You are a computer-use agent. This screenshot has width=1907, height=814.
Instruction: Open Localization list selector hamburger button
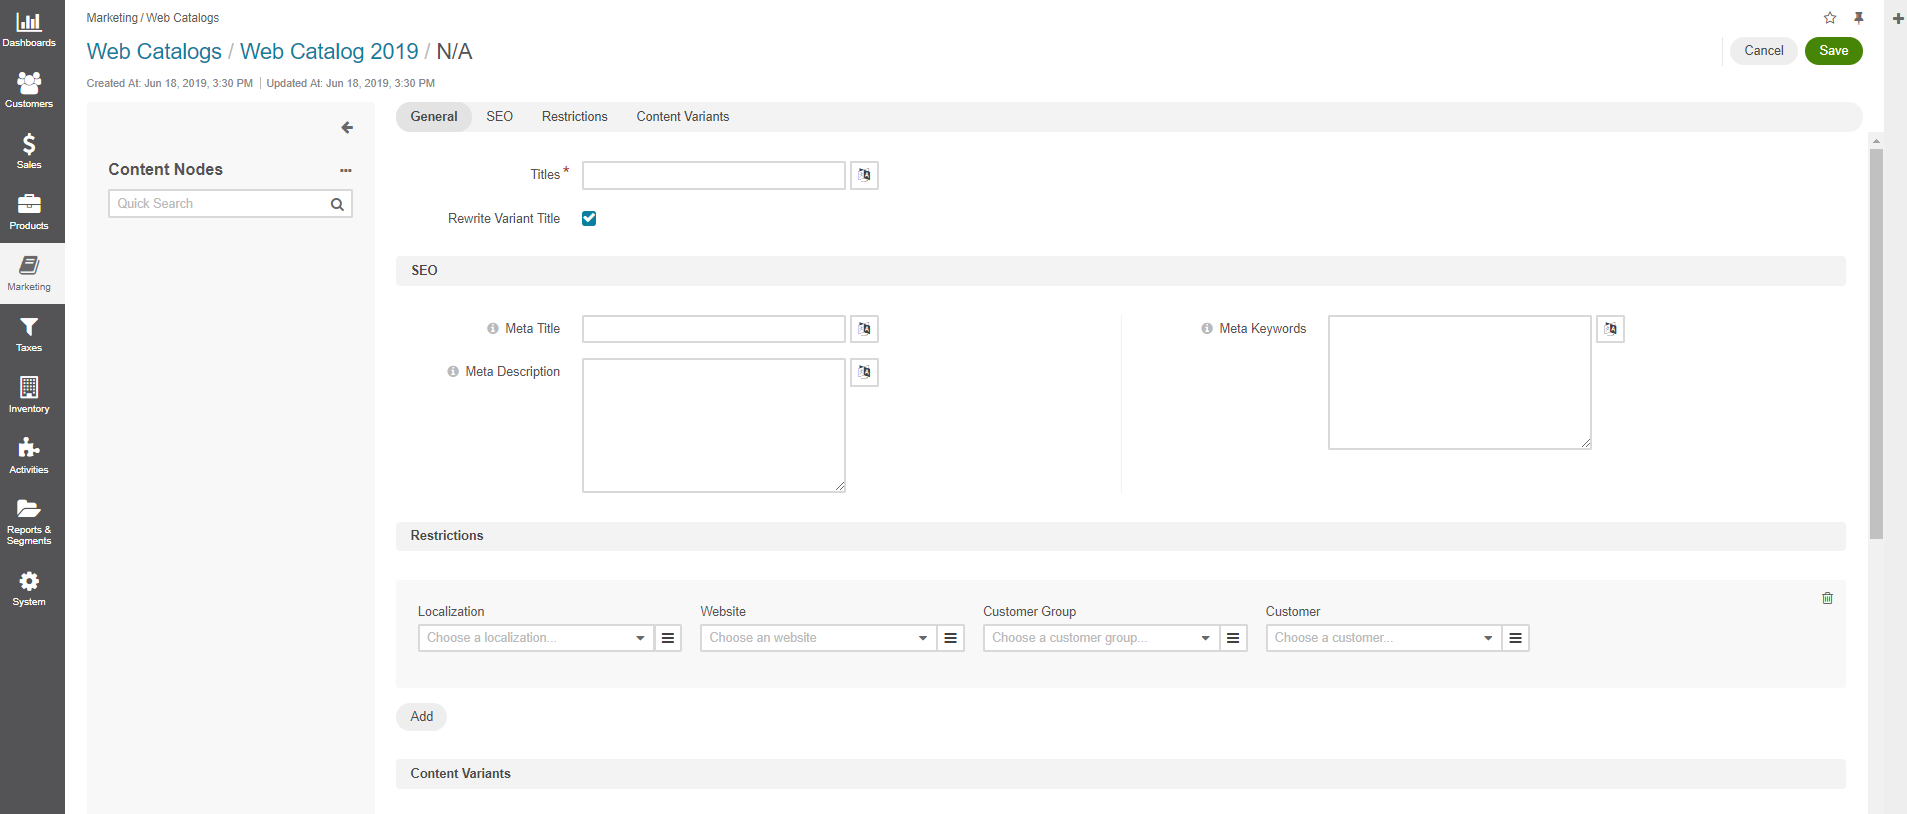pos(668,638)
